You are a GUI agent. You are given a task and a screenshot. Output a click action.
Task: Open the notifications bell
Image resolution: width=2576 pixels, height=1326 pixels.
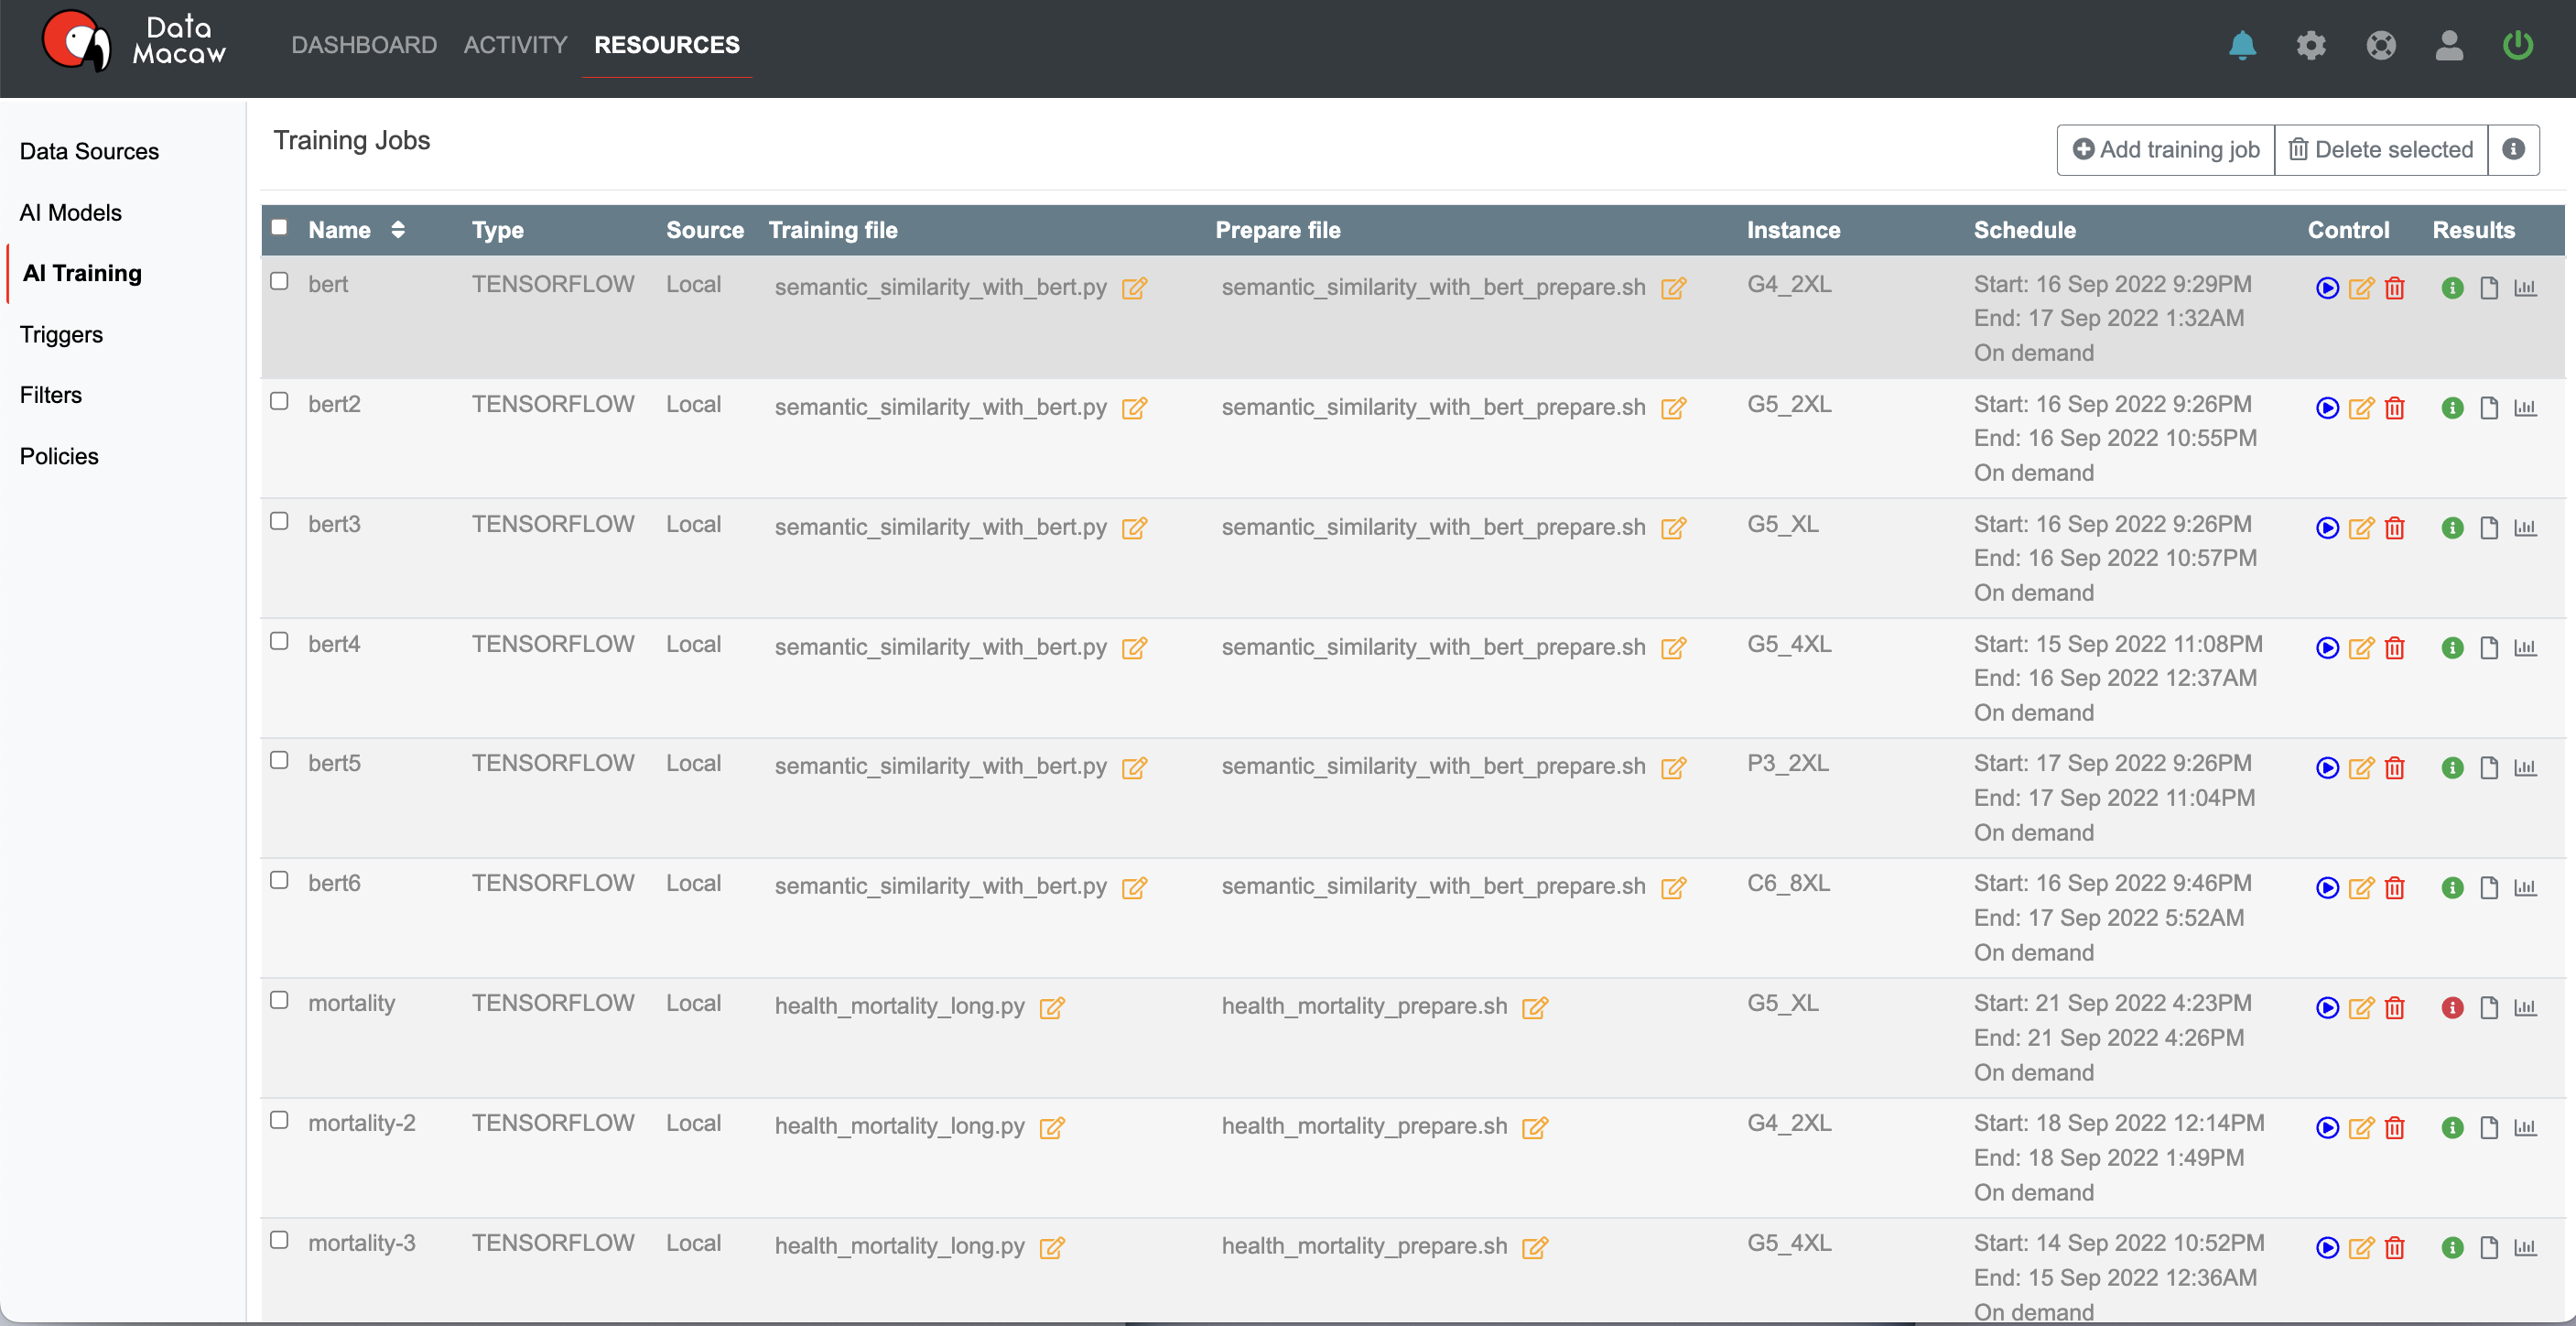click(2242, 45)
